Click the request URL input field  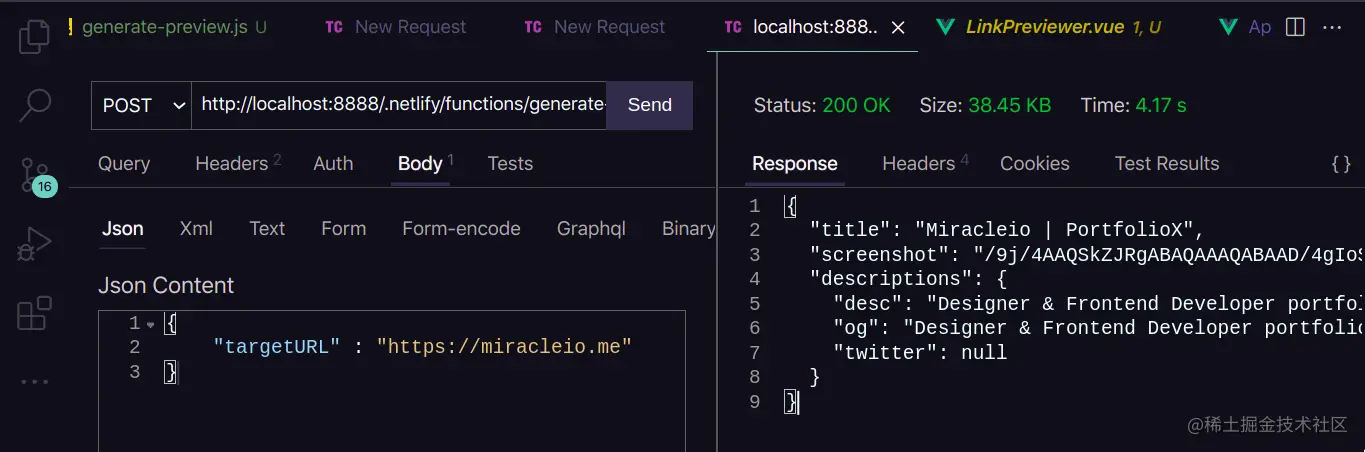400,105
